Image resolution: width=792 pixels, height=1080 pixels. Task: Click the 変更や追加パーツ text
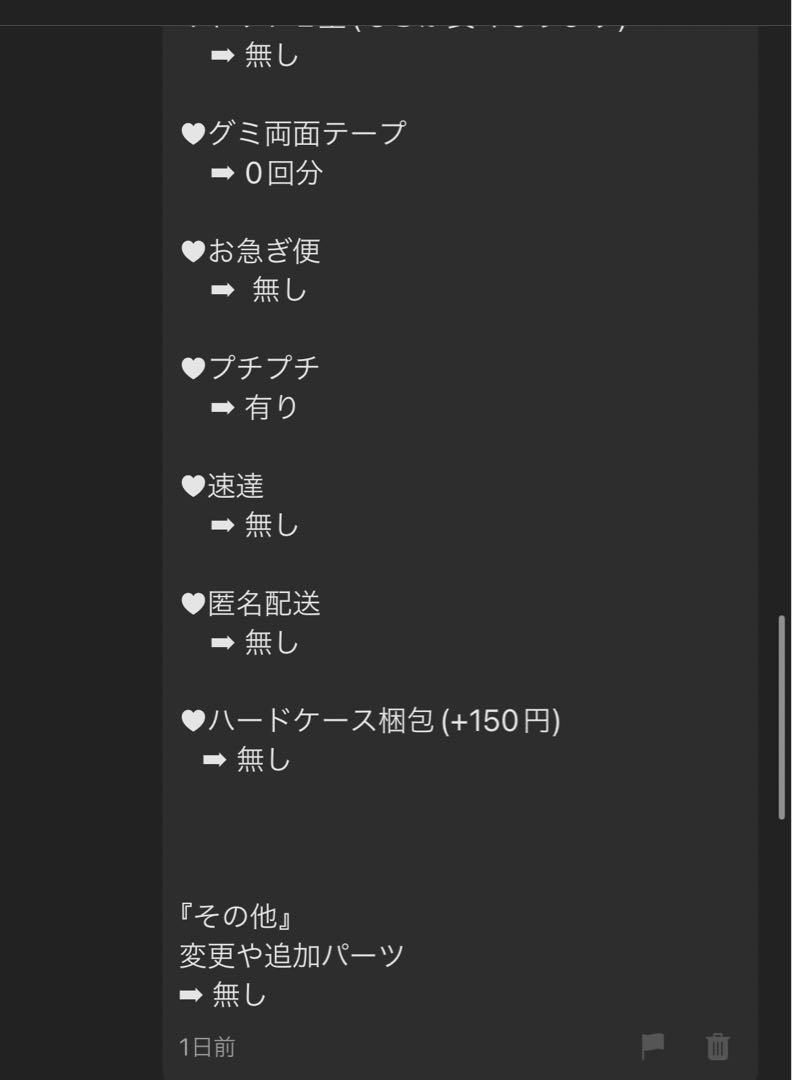291,955
